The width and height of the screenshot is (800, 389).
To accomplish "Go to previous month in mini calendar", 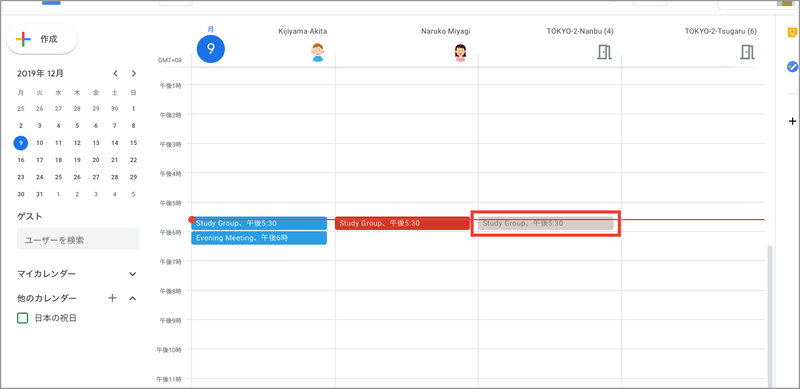I will click(115, 74).
